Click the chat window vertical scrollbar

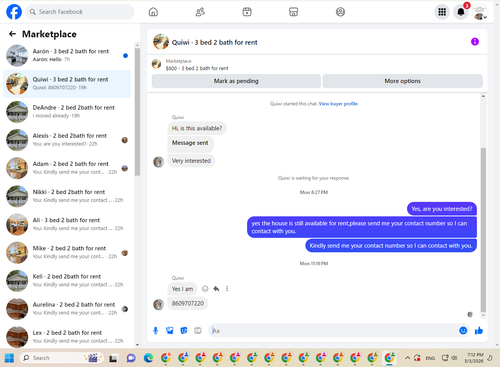(x=483, y=229)
